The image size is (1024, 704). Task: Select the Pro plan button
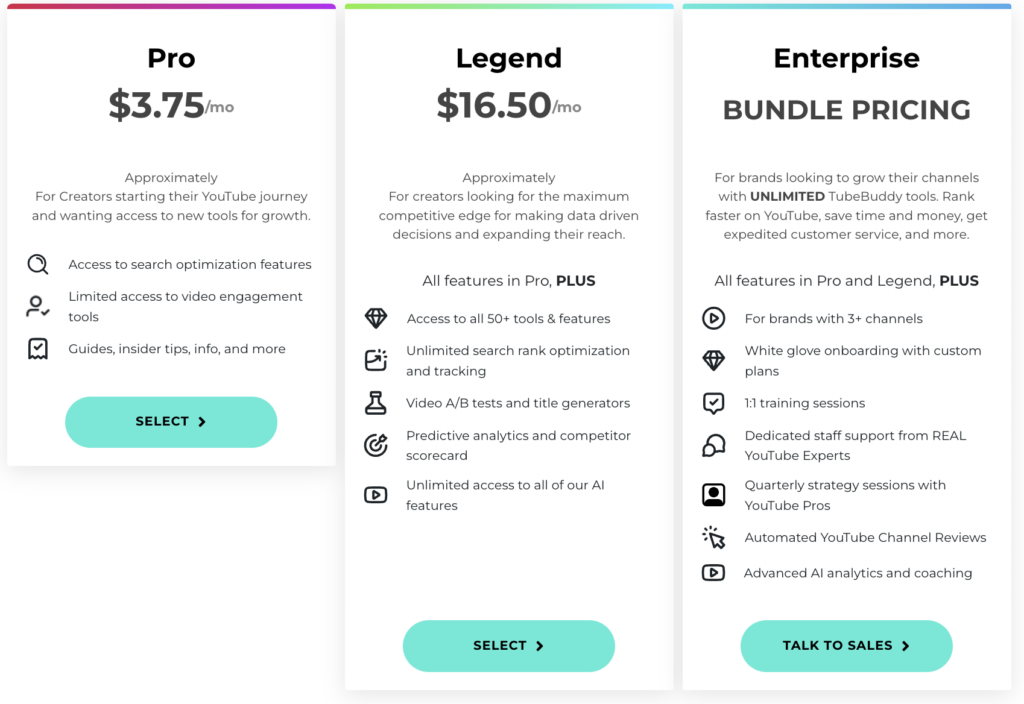[171, 422]
